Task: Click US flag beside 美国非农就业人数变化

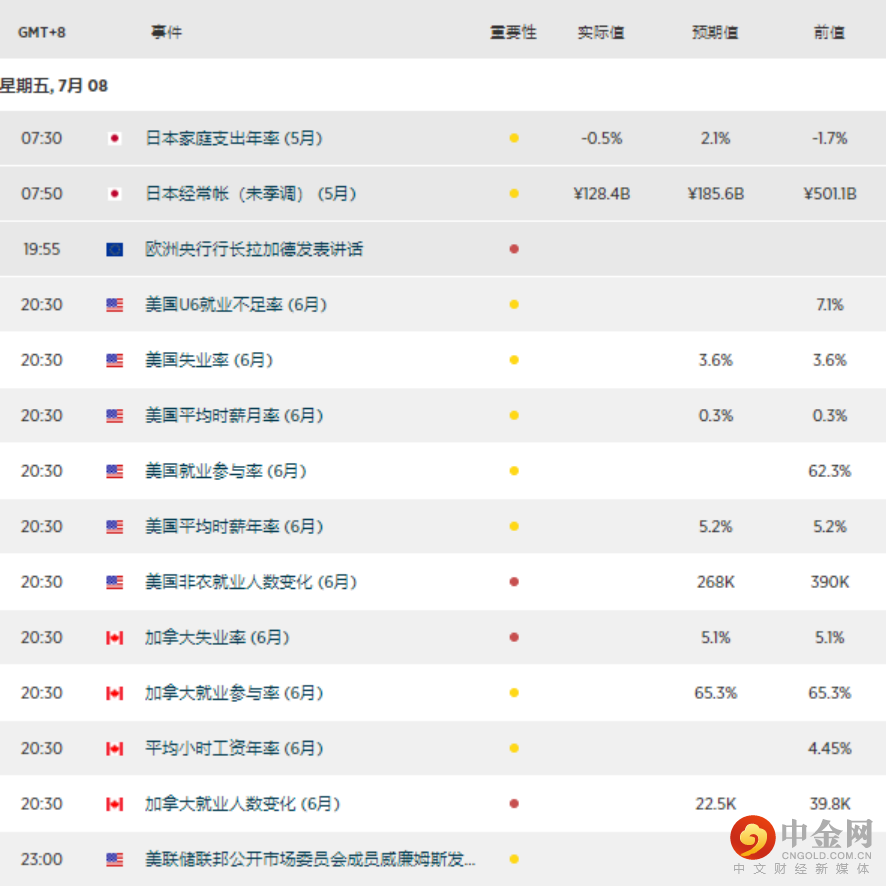Action: (x=115, y=582)
